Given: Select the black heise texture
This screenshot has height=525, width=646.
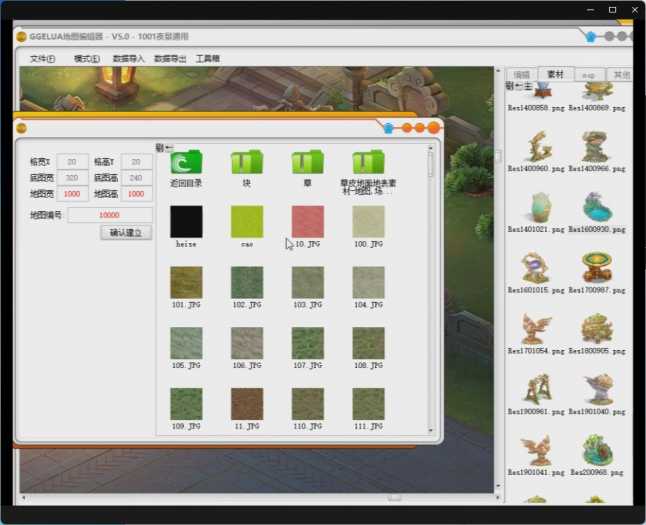Looking at the screenshot, I should [x=186, y=222].
